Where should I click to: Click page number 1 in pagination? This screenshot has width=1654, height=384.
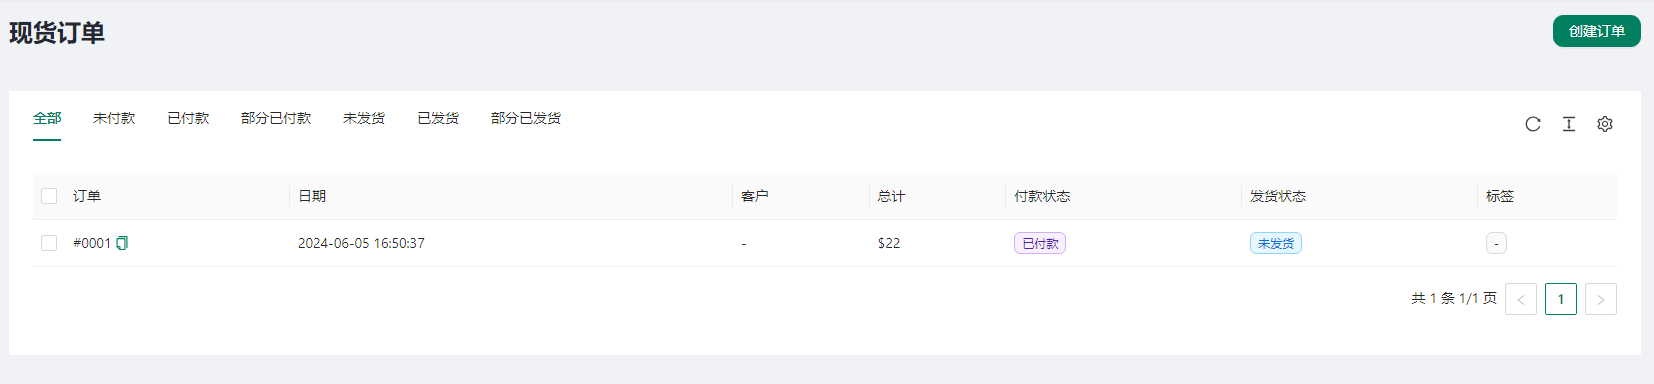[1560, 299]
